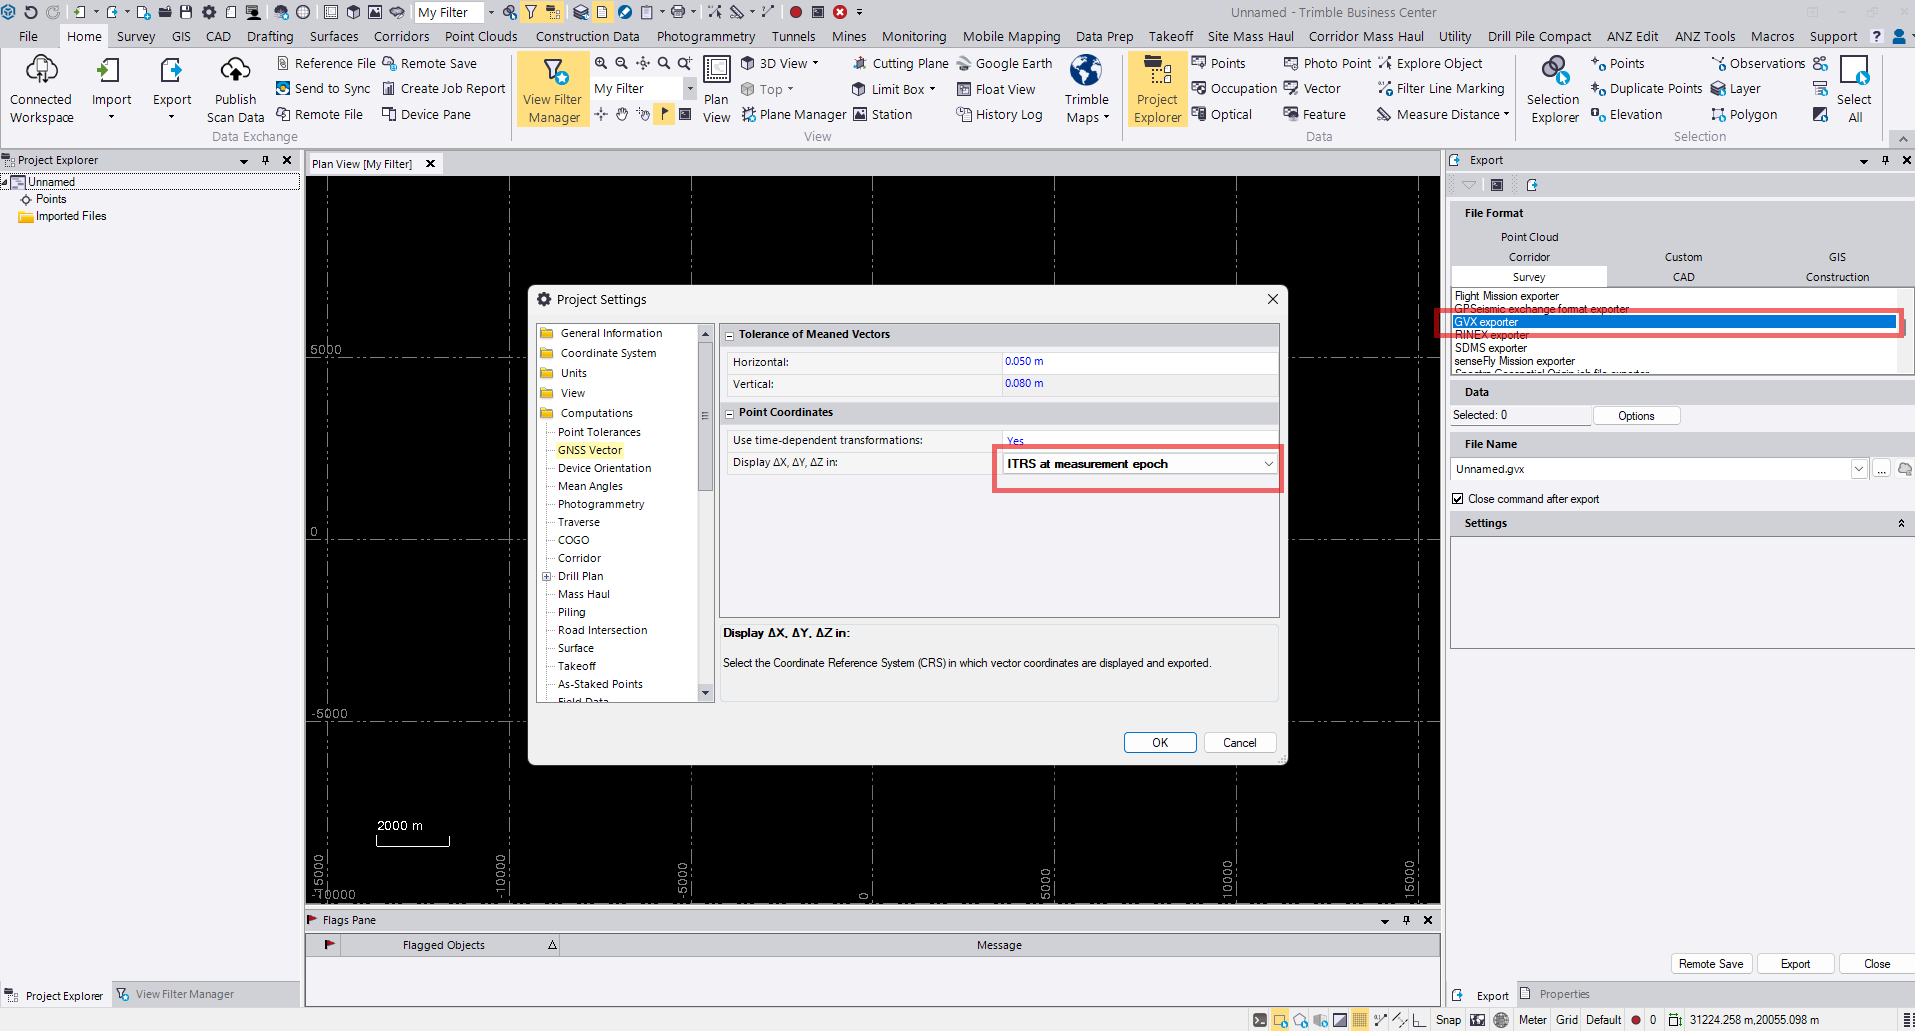Viewport: 1915px width, 1031px height.
Task: Create a Job Report
Action: 444,88
